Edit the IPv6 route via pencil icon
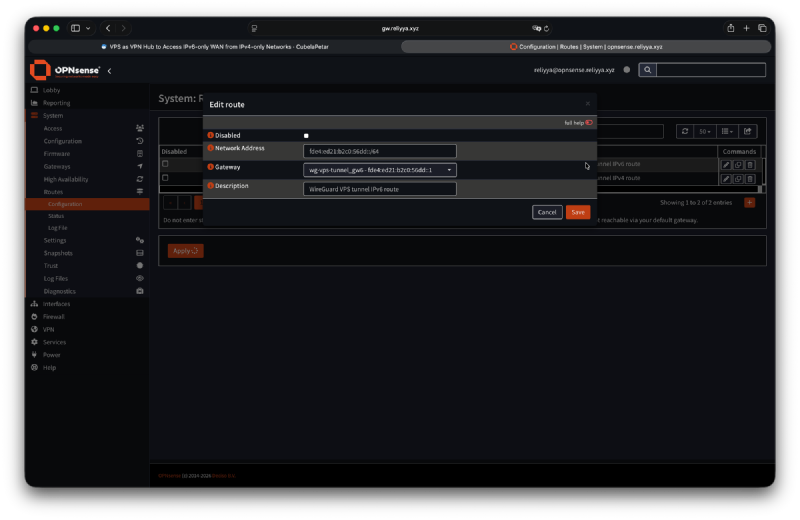This screenshot has height=520, width=800. pos(726,164)
